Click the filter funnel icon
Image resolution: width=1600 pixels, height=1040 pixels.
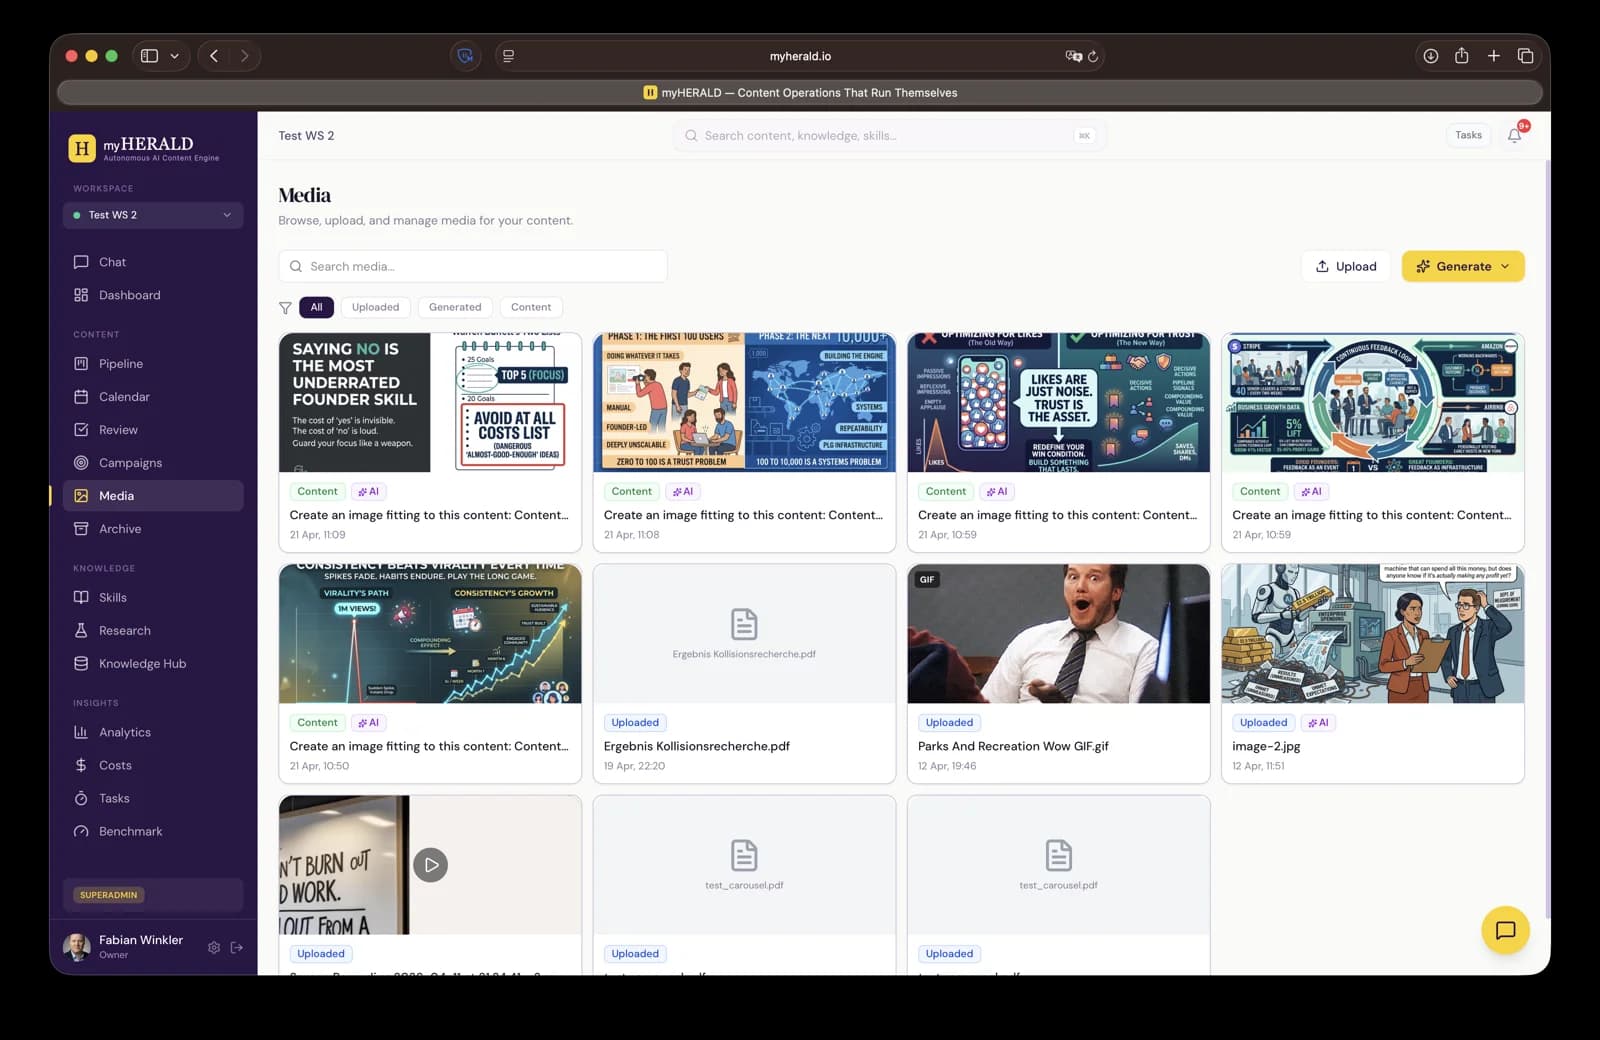click(x=285, y=308)
